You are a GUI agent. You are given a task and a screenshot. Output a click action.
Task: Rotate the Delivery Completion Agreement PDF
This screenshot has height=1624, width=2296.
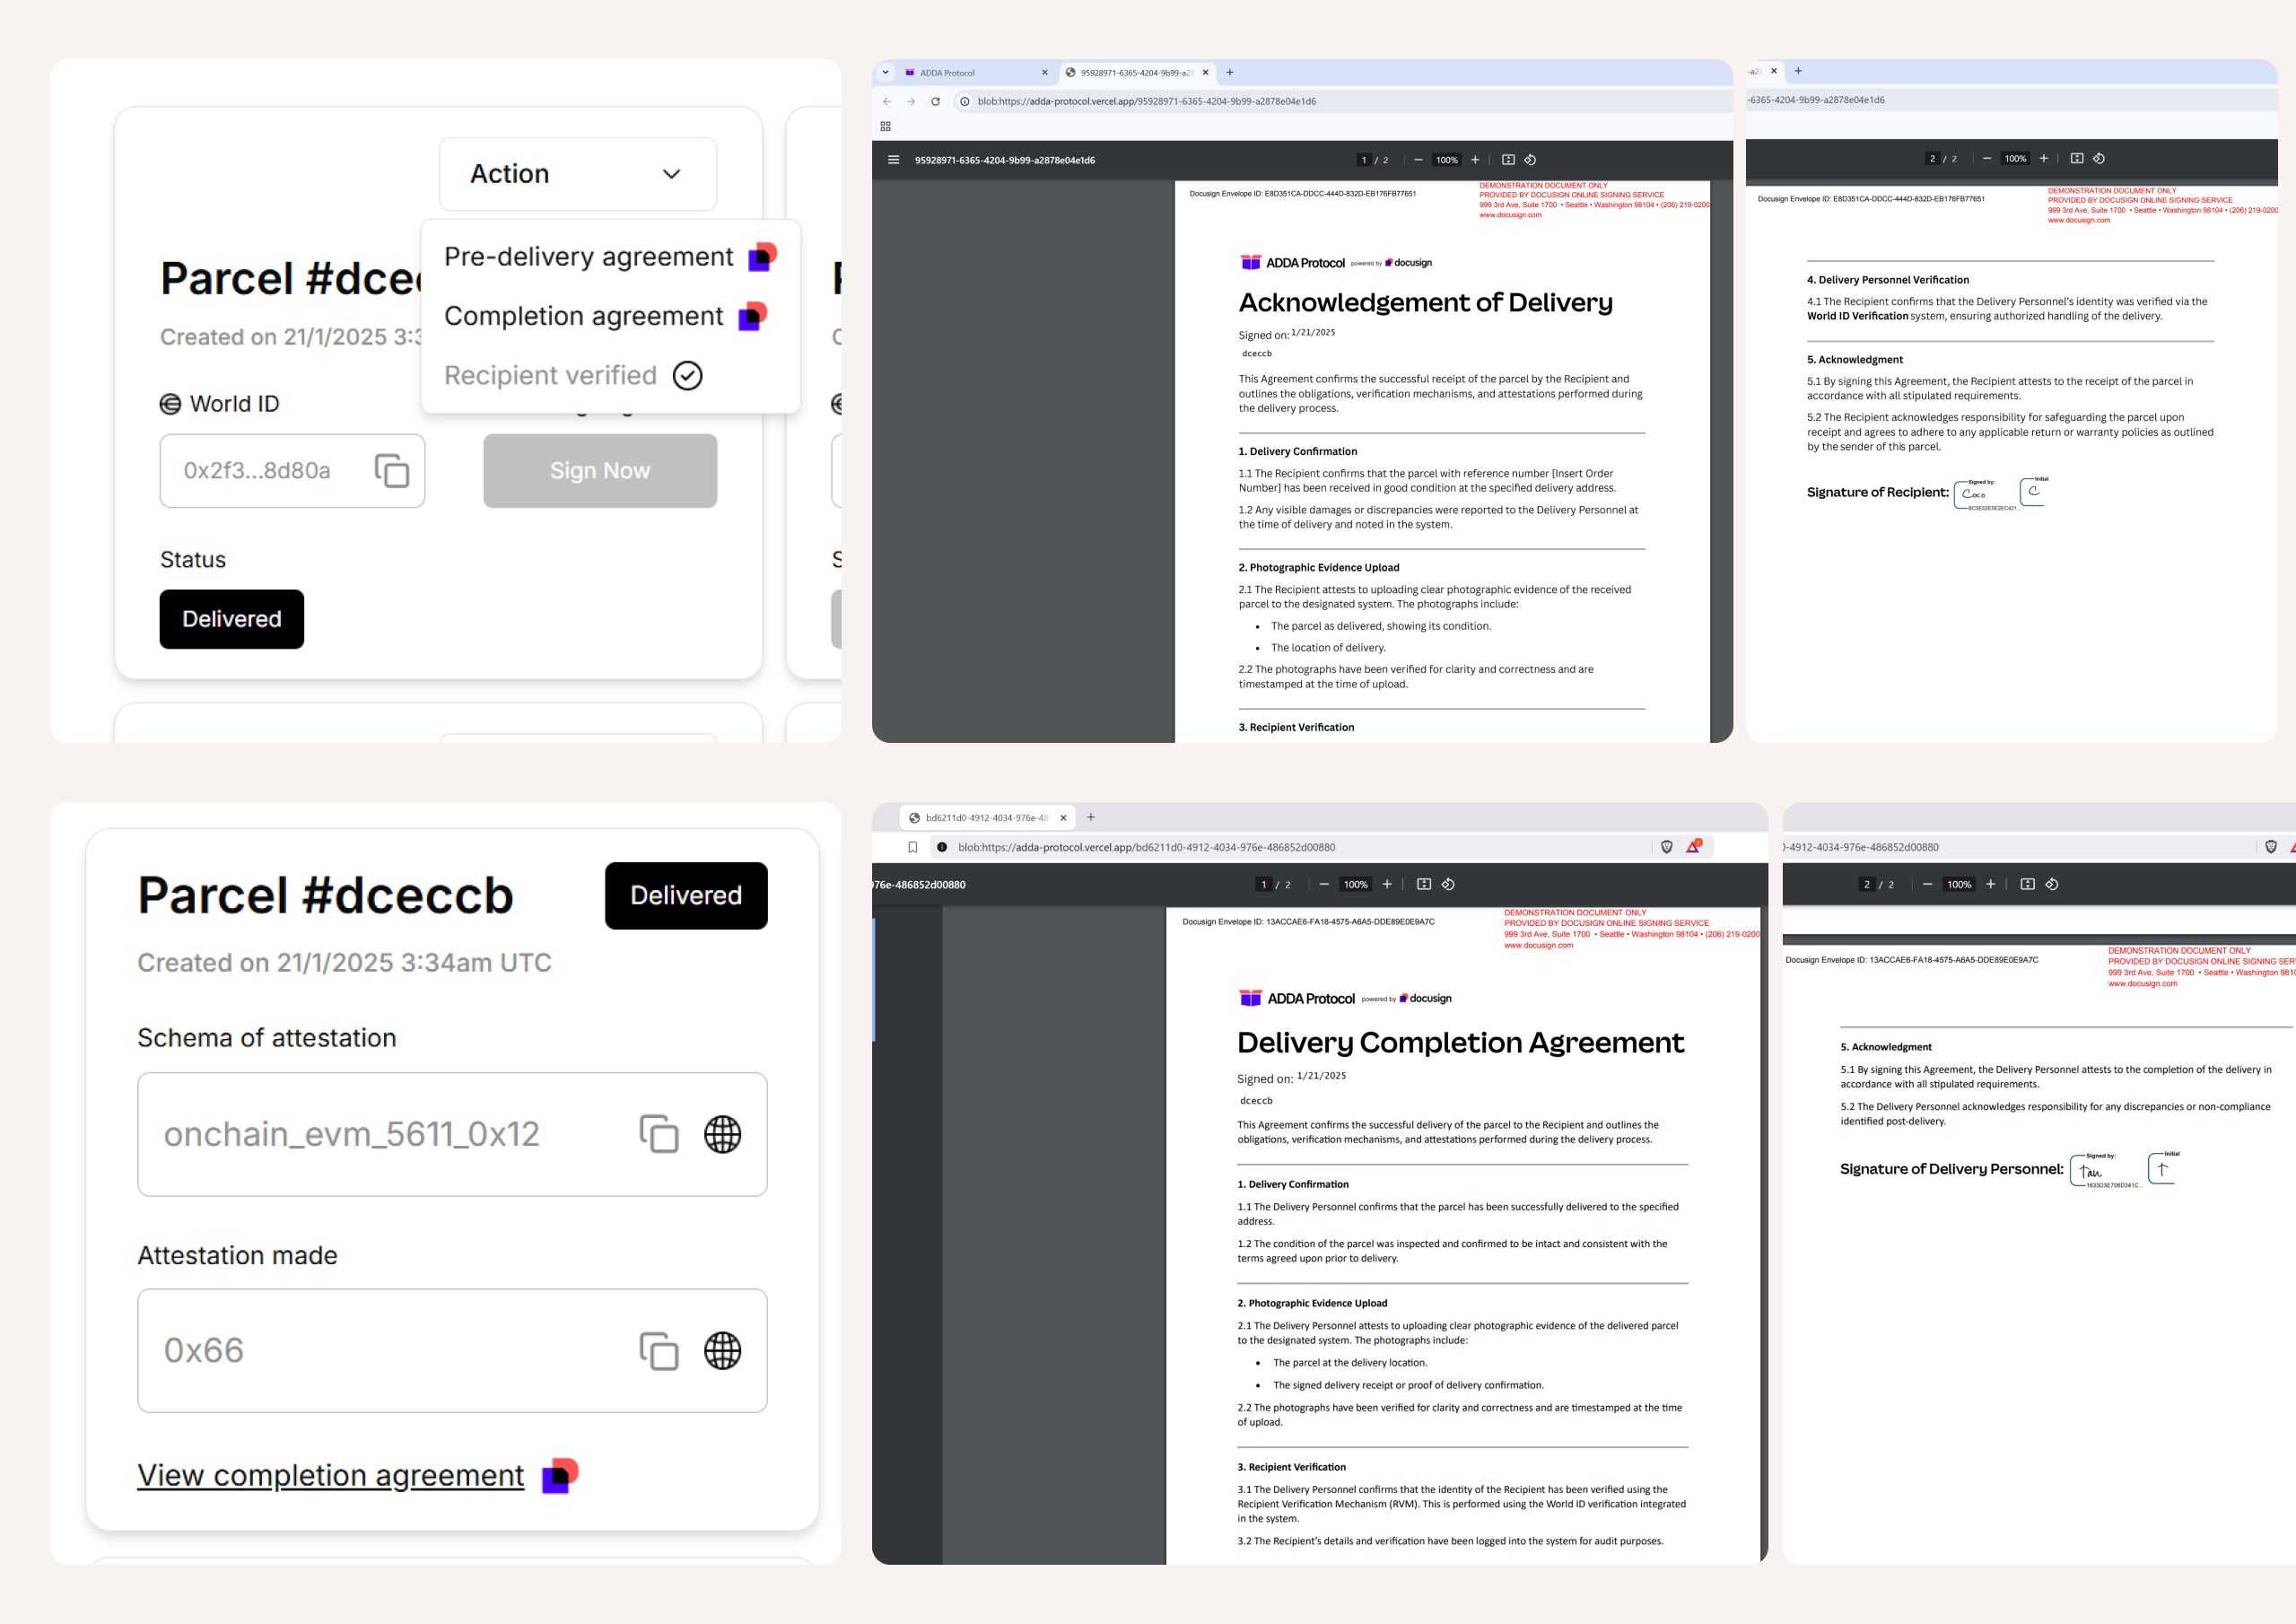point(1448,884)
